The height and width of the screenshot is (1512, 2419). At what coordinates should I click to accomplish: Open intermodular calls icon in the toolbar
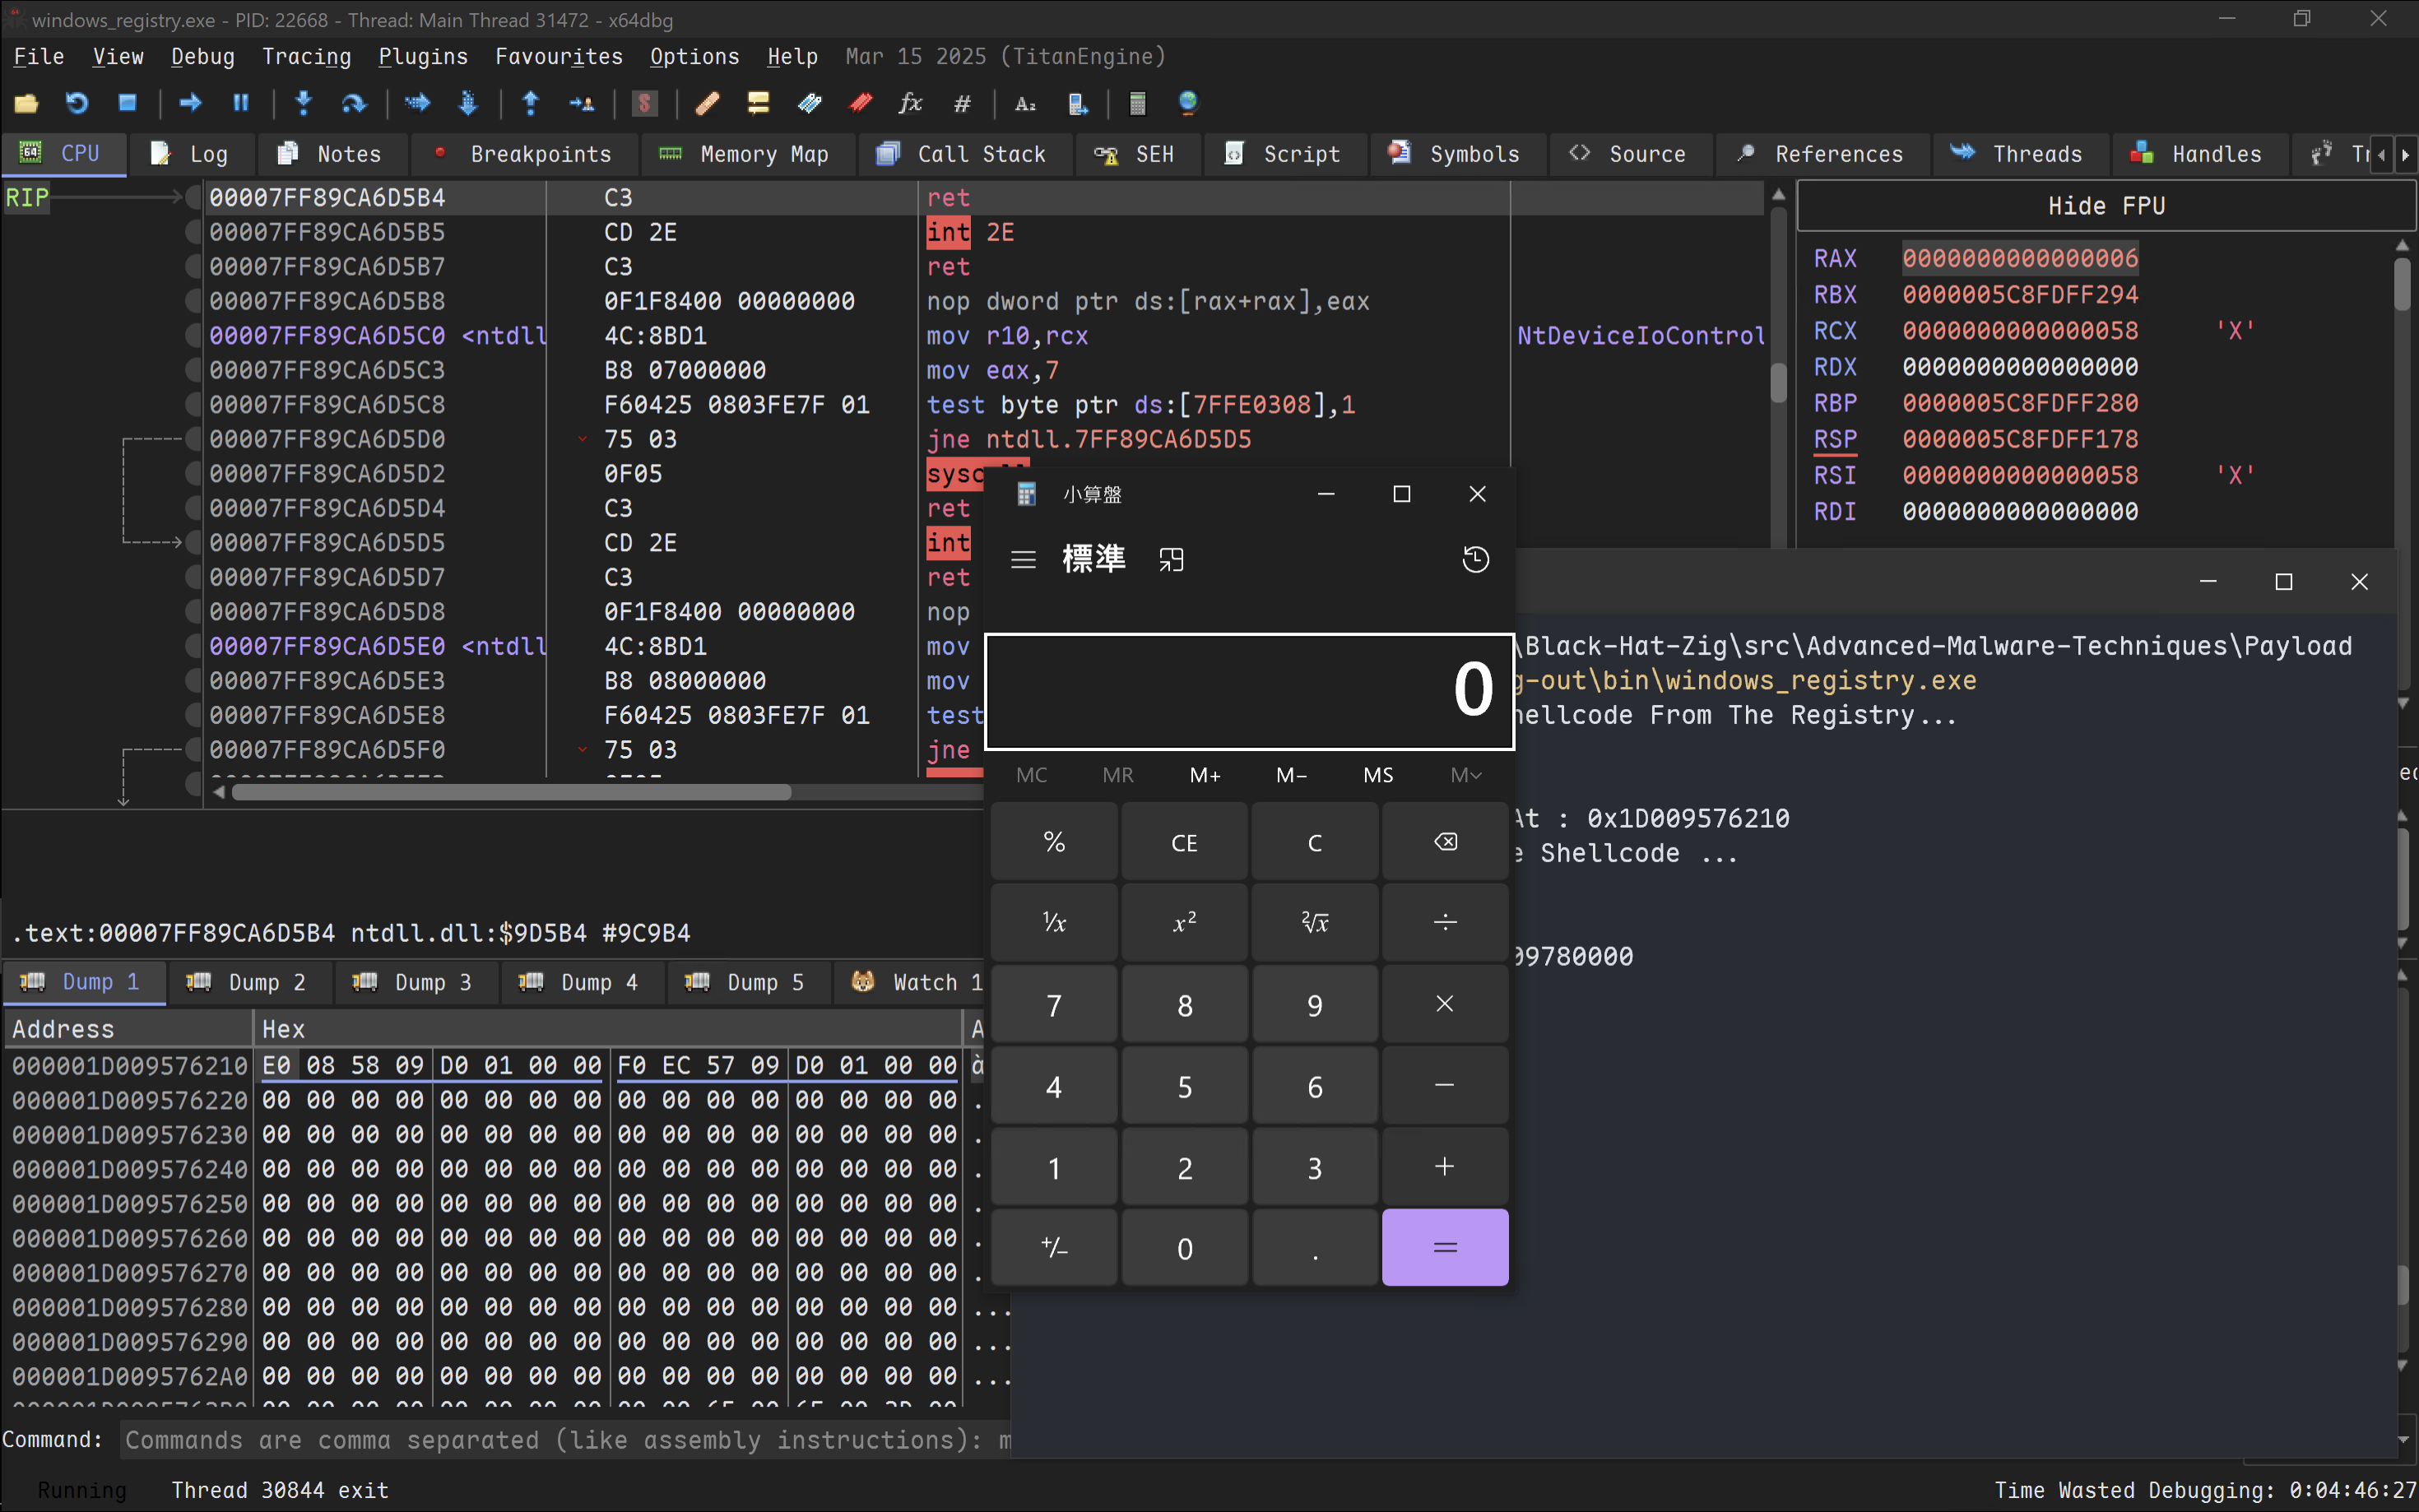pos(1078,103)
